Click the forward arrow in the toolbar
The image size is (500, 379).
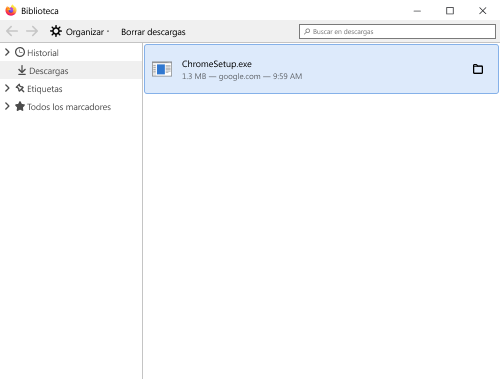[32, 31]
